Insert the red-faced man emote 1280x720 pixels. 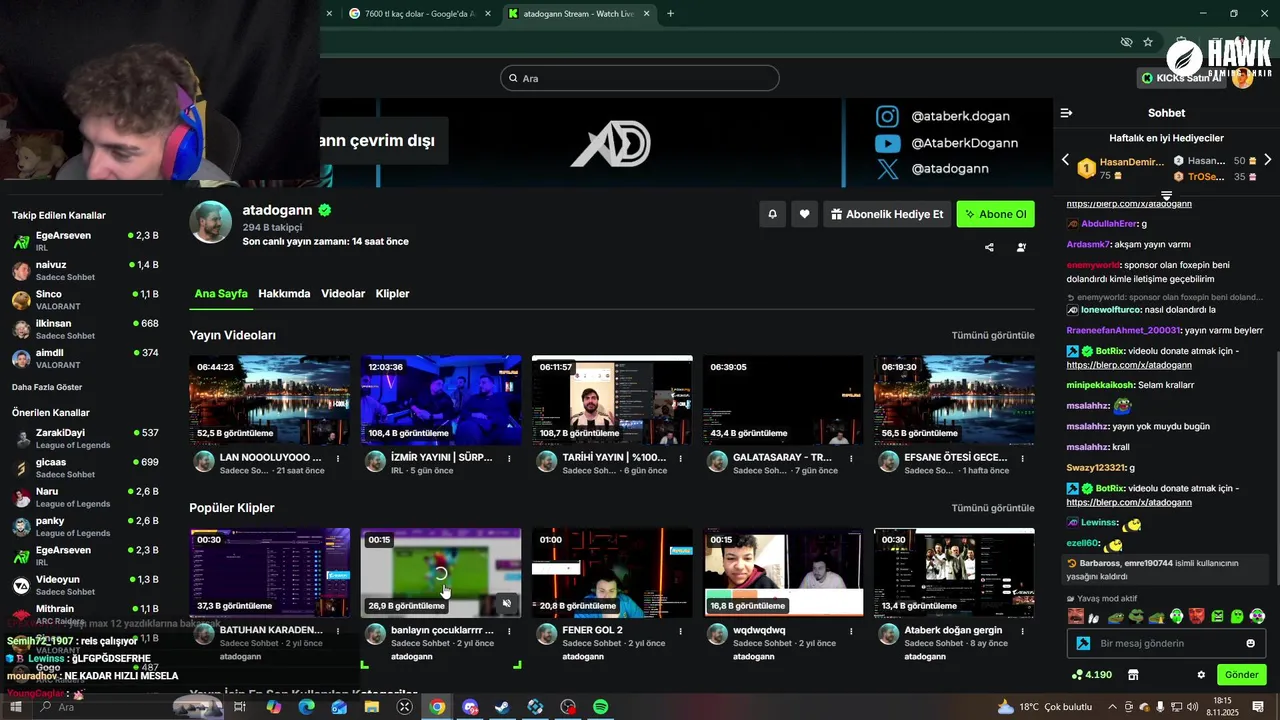click(1197, 616)
